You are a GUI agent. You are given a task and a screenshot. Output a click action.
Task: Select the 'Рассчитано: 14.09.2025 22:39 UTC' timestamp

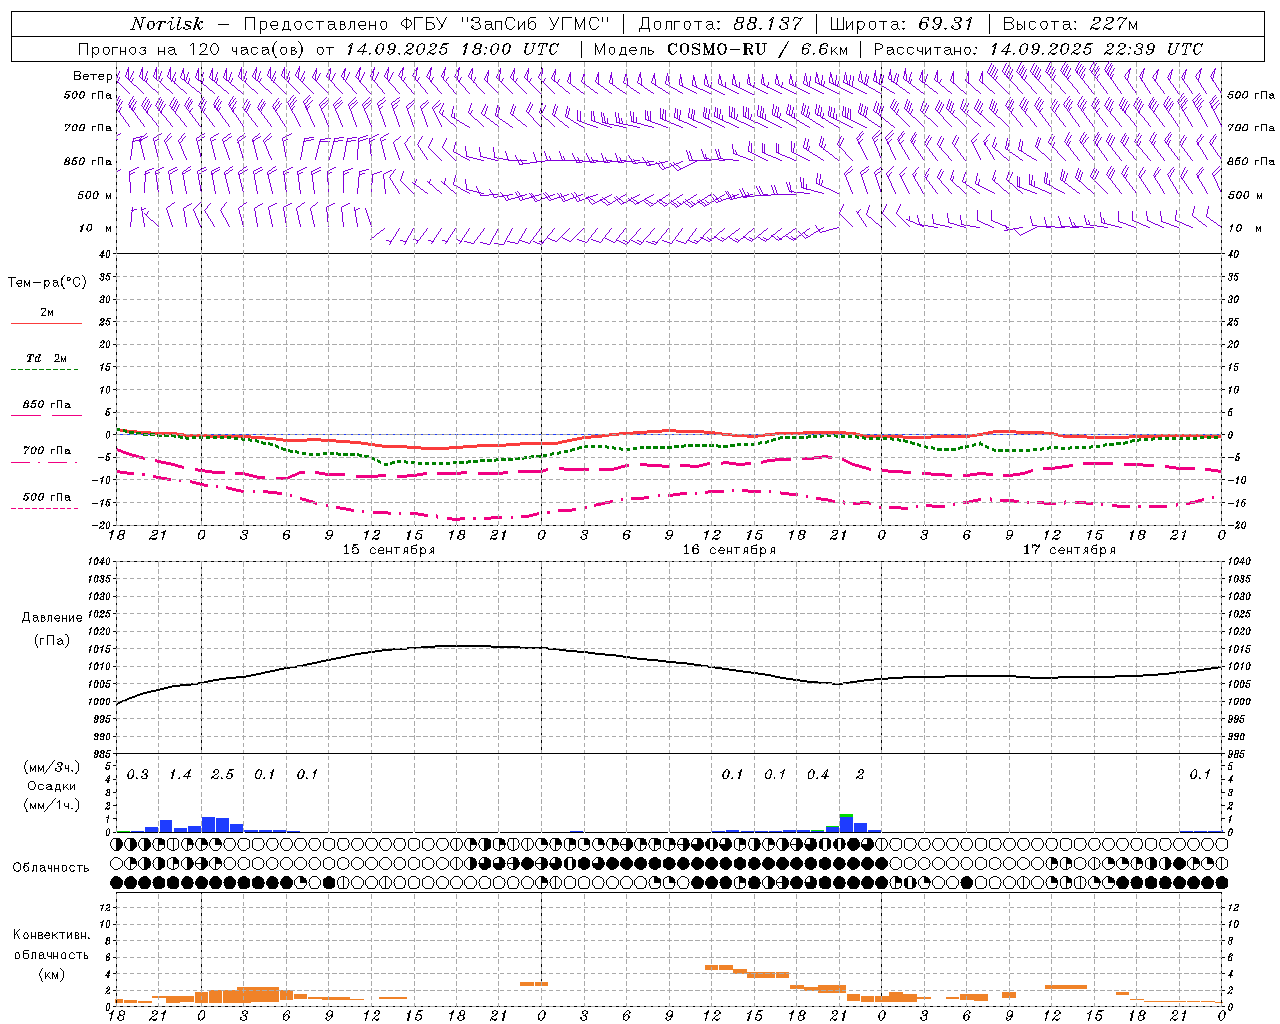1038,49
